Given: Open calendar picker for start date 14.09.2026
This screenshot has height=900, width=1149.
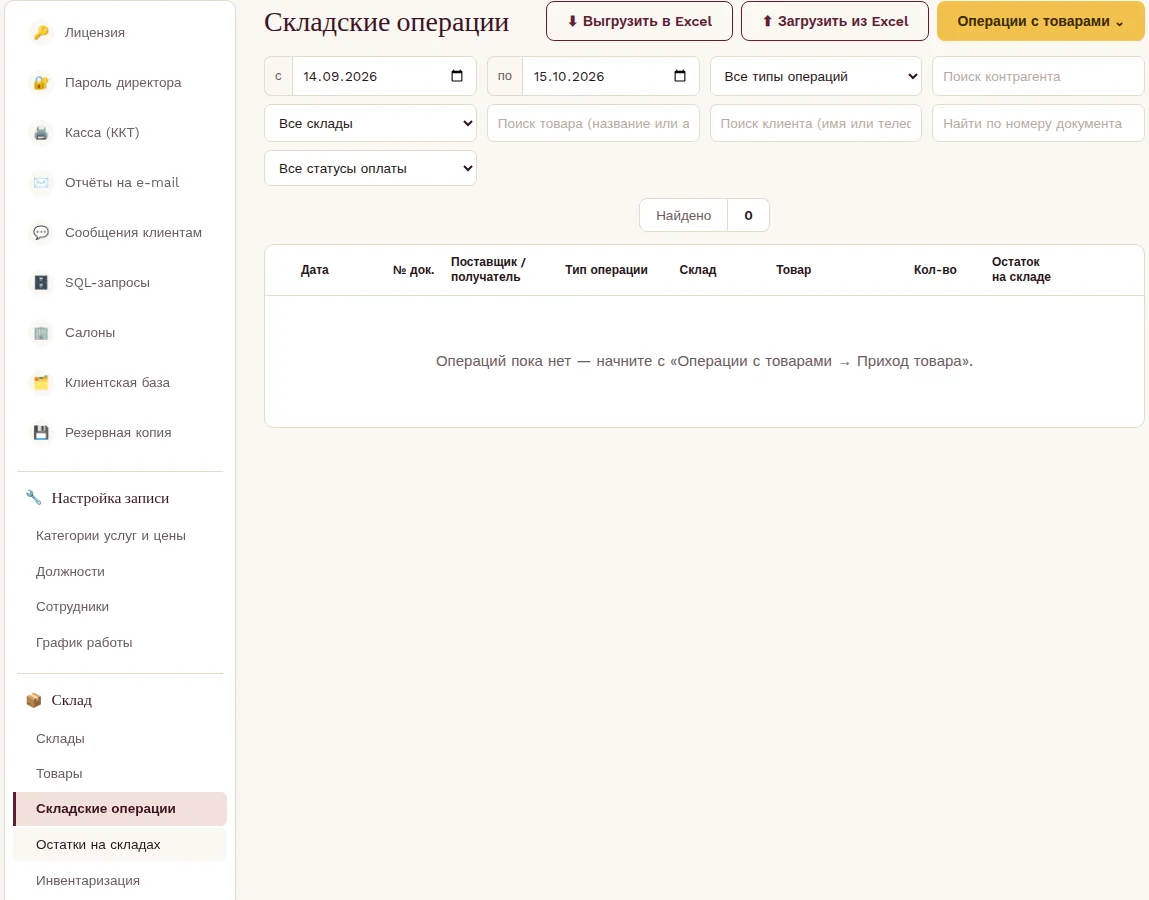Looking at the screenshot, I should pos(457,76).
